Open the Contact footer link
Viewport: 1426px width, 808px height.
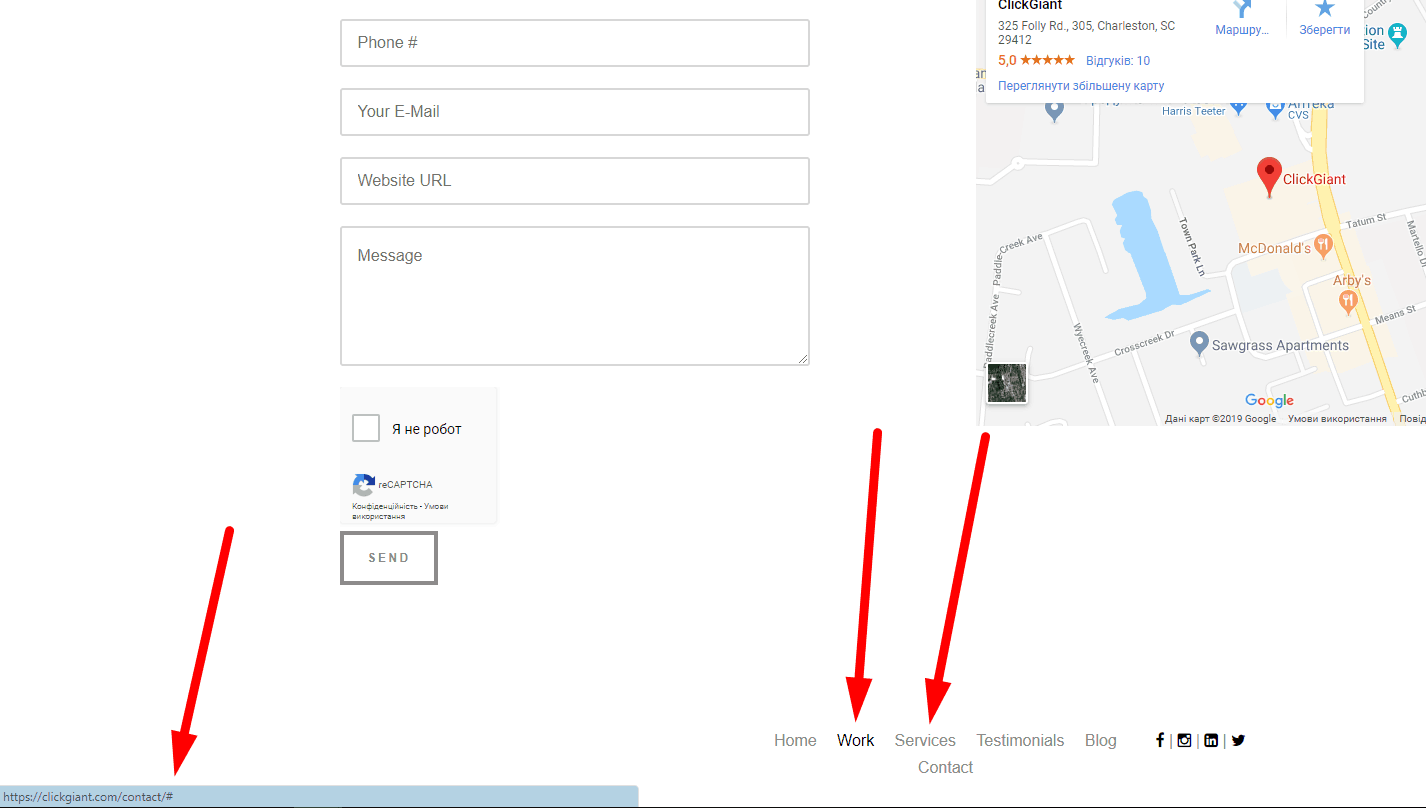pos(945,767)
